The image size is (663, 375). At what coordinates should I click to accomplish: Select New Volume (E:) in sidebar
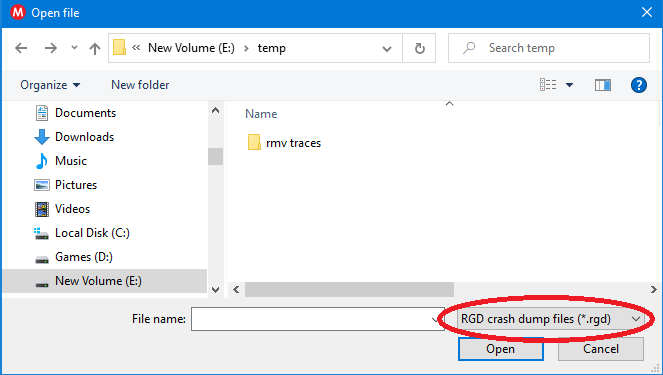tap(104, 281)
